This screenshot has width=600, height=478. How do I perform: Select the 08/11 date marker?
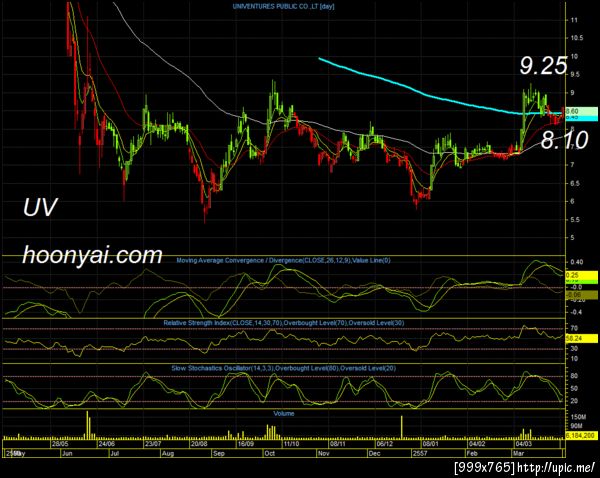[338, 444]
